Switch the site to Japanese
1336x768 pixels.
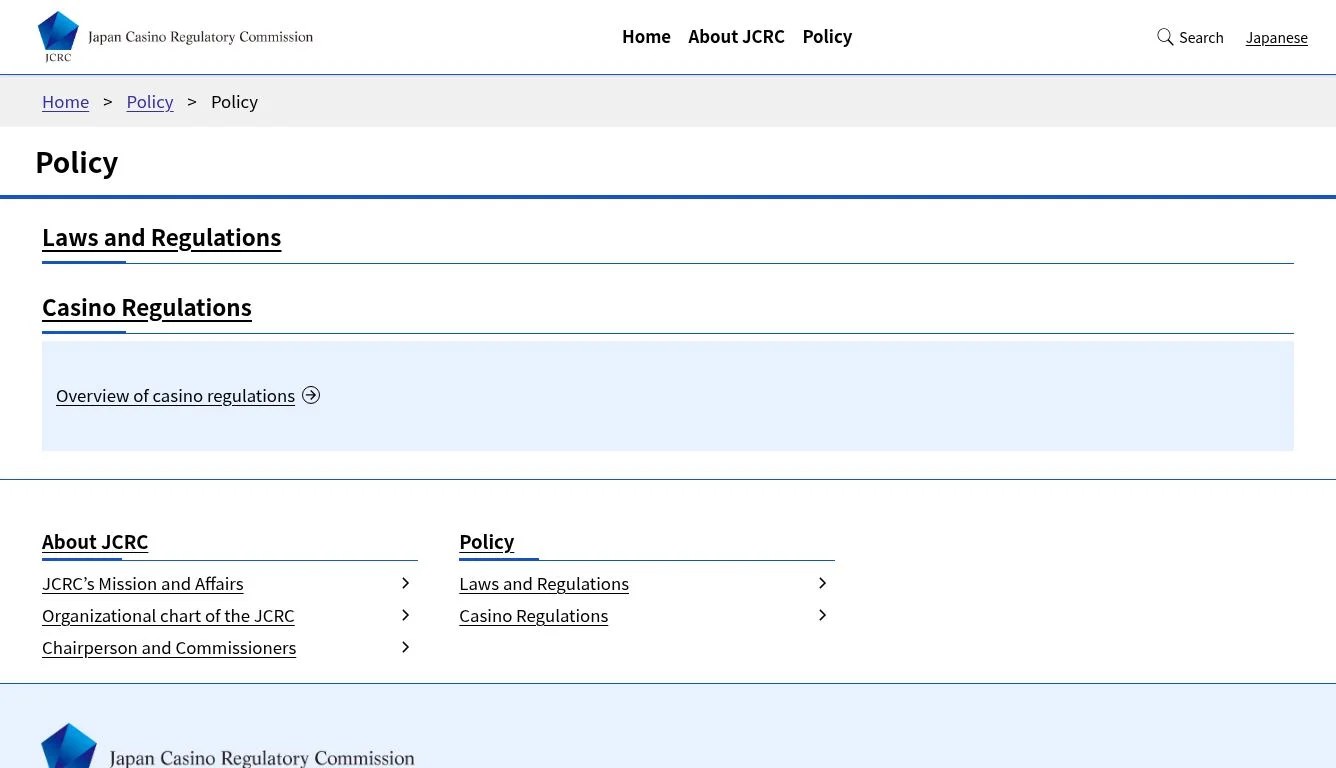coord(1276,37)
